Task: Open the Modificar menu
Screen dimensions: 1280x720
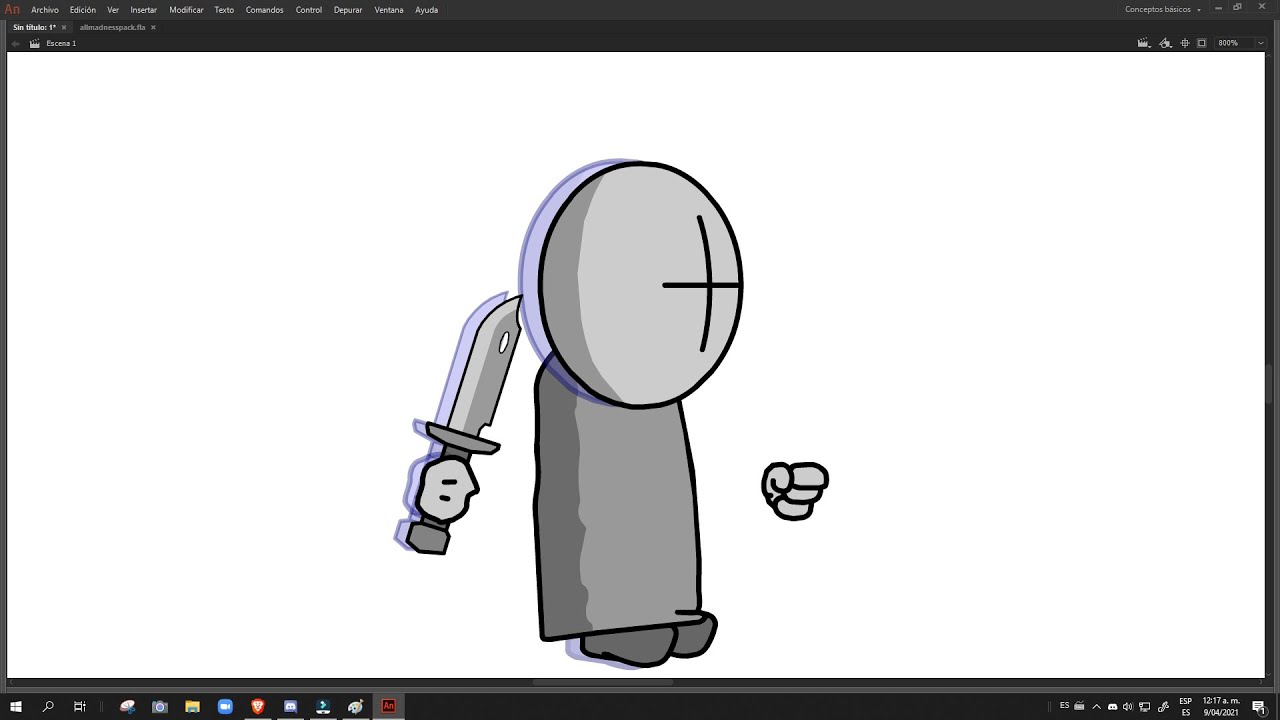Action: (187, 9)
